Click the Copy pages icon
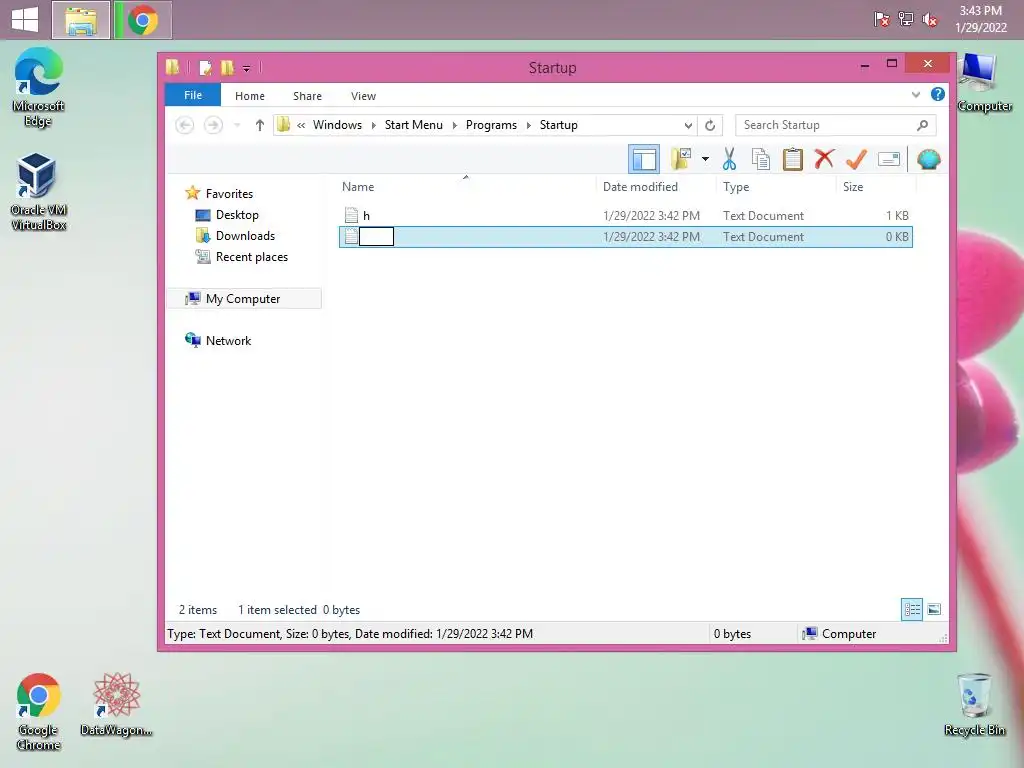The width and height of the screenshot is (1024, 768). [x=761, y=159]
